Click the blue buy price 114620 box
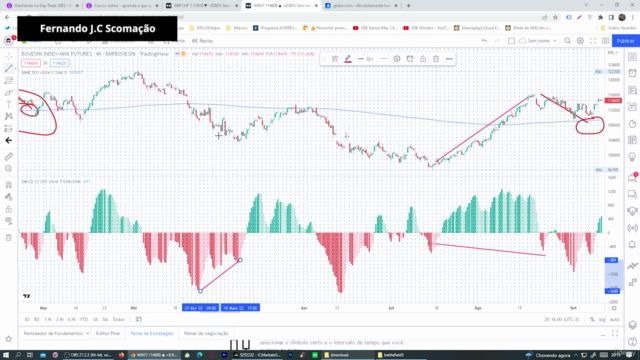The height and width of the screenshot is (360, 640). click(60, 63)
